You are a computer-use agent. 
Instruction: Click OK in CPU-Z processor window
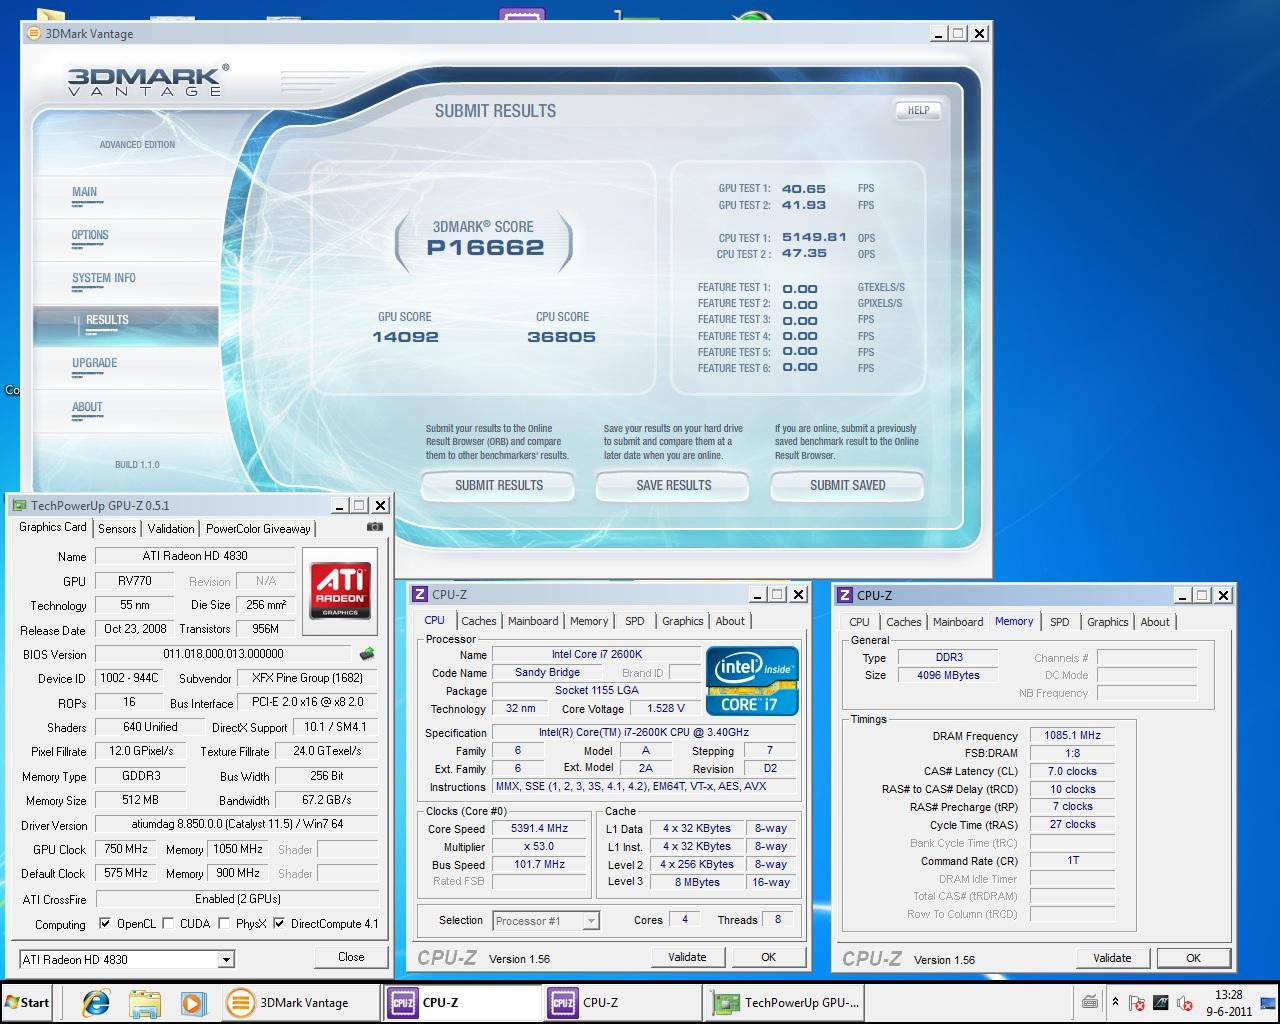point(768,957)
